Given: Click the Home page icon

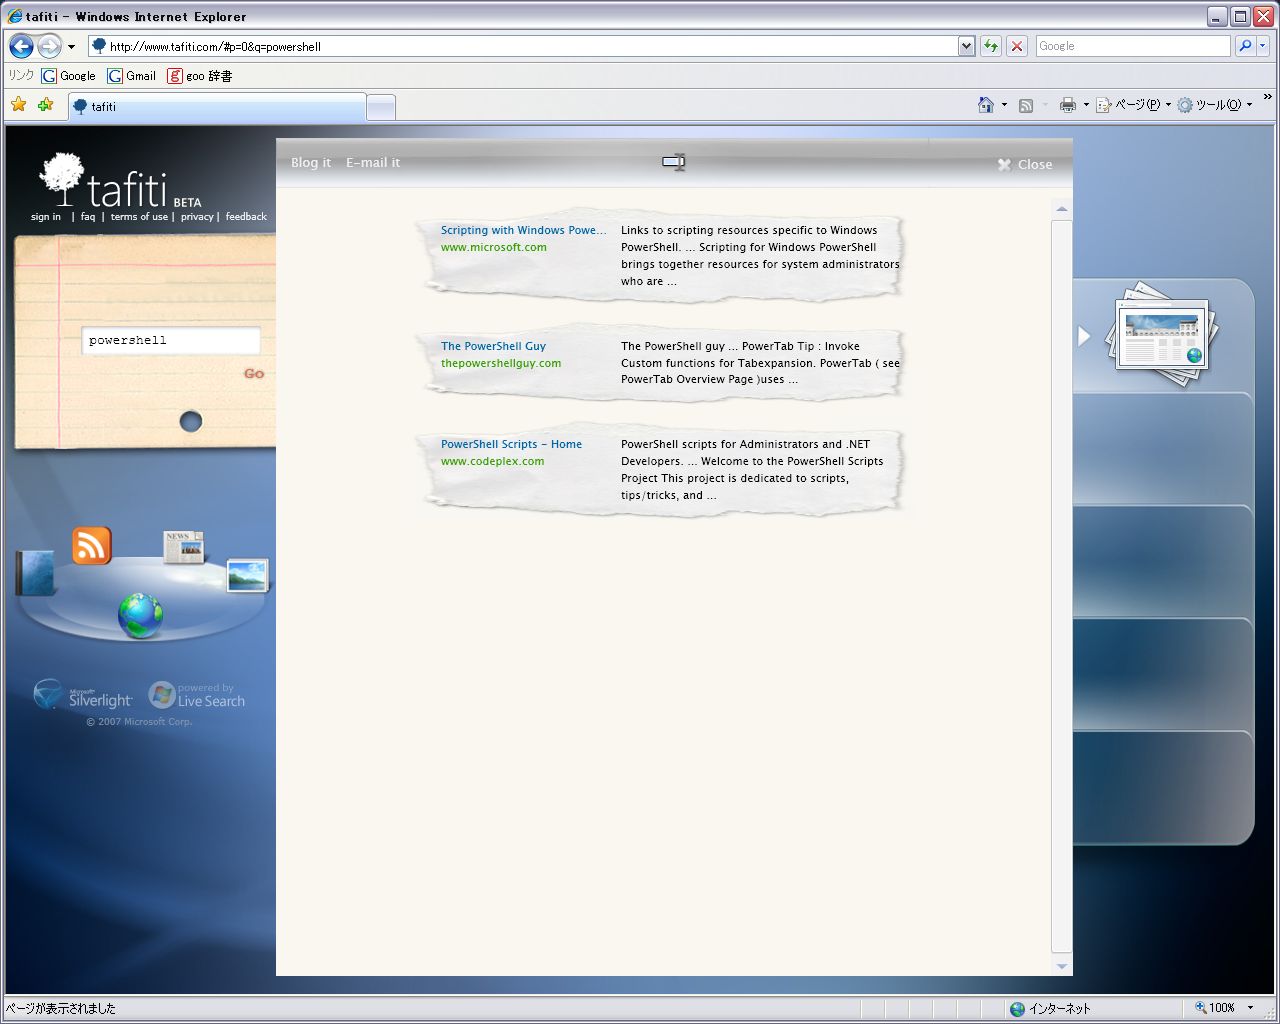Looking at the screenshot, I should [x=986, y=105].
